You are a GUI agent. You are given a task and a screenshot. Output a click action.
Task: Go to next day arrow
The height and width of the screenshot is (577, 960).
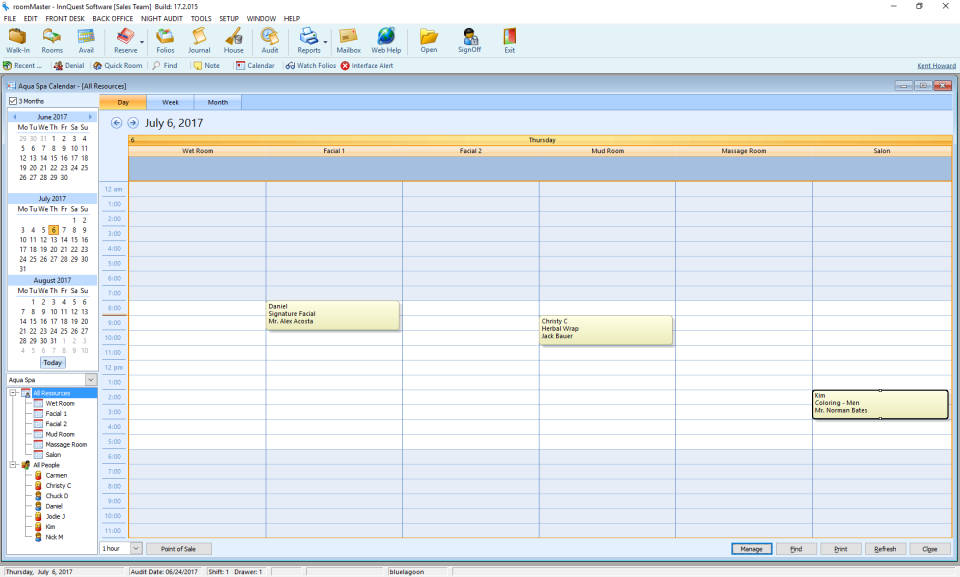pyautogui.click(x=132, y=123)
